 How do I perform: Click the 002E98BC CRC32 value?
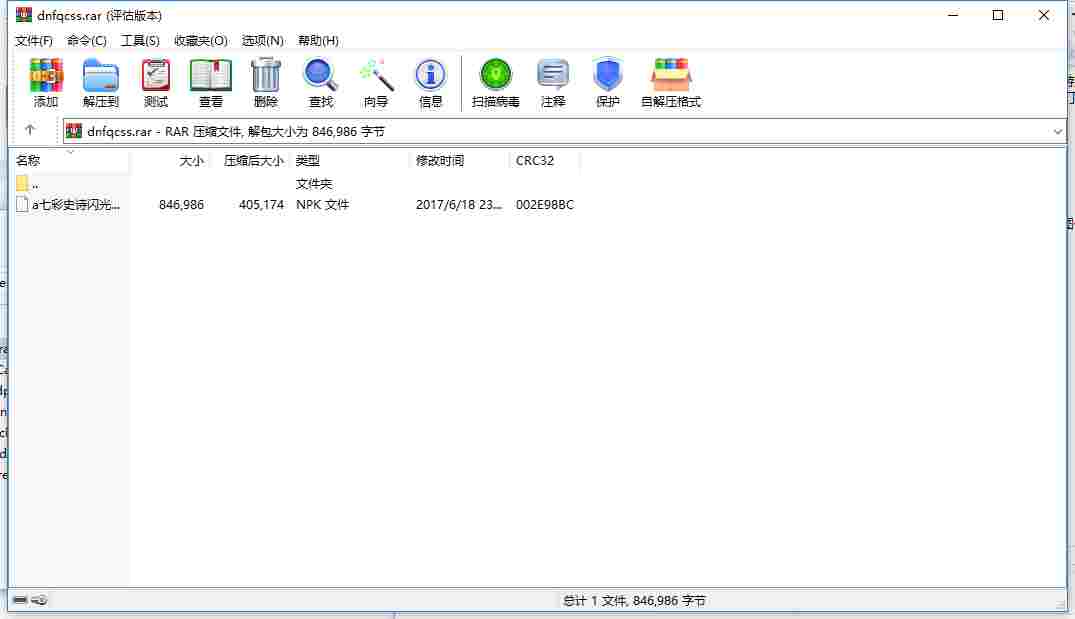point(544,204)
